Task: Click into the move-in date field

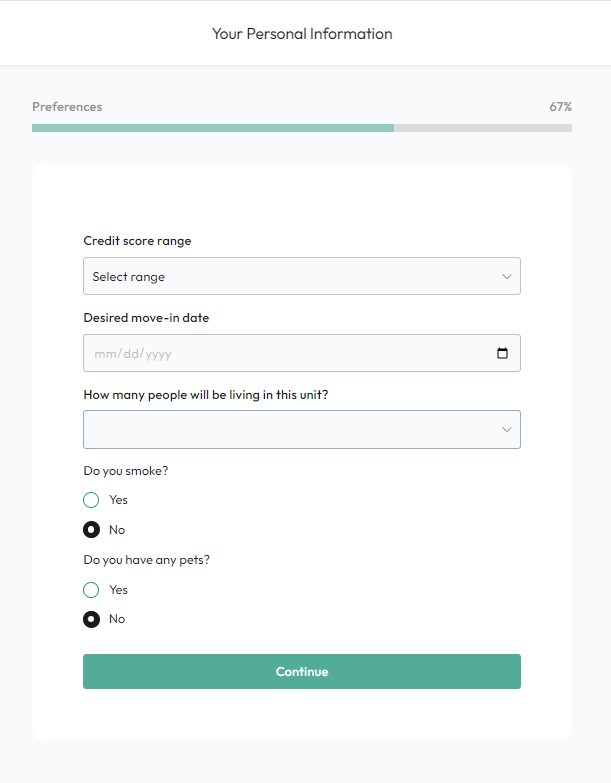Action: coord(302,353)
